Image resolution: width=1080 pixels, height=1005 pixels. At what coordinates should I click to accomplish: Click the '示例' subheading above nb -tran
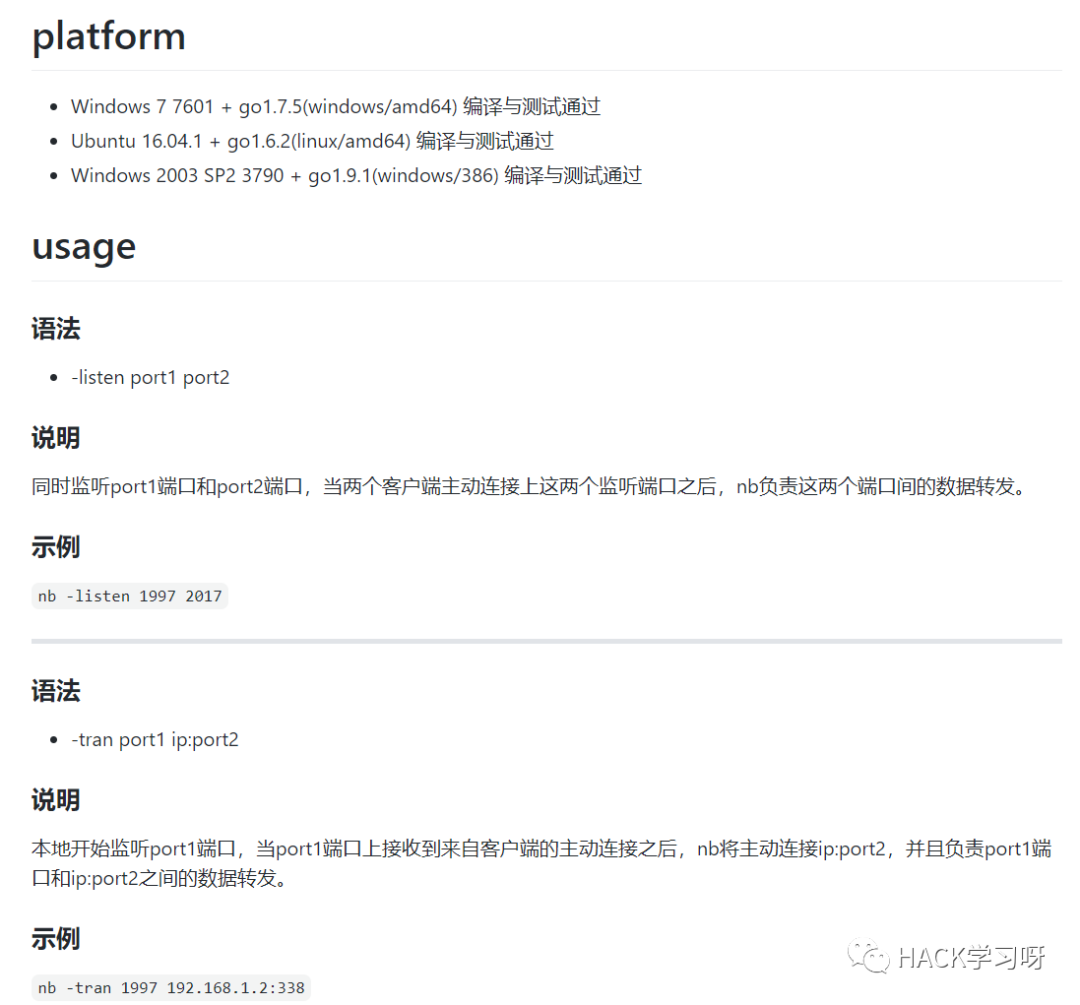(x=56, y=938)
